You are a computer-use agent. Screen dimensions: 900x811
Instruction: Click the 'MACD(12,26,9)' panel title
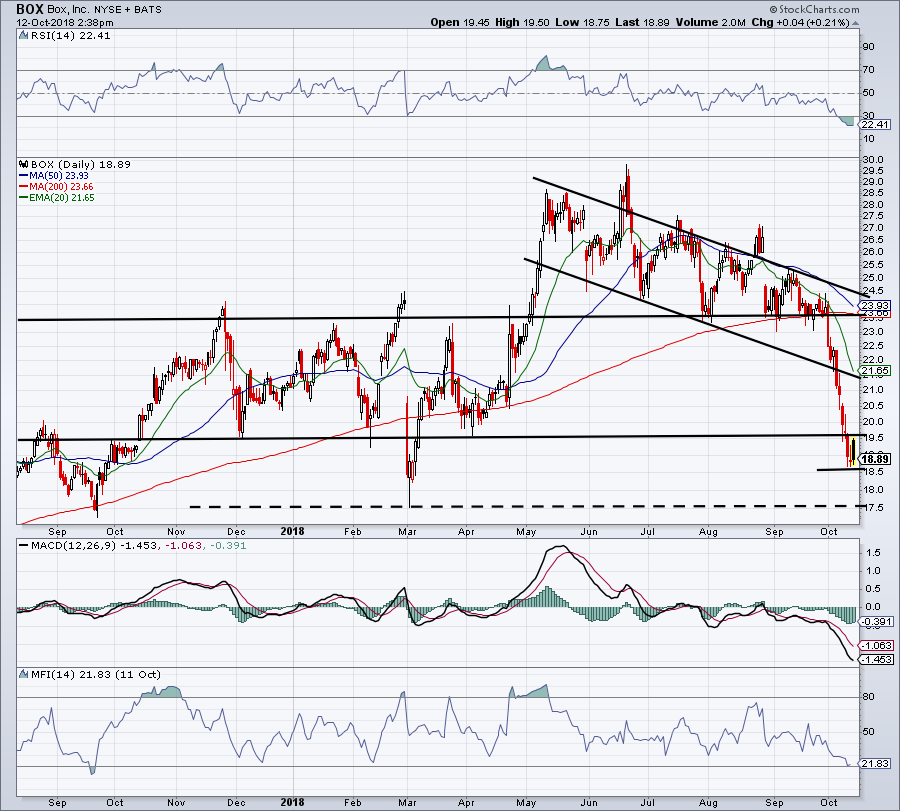point(73,545)
